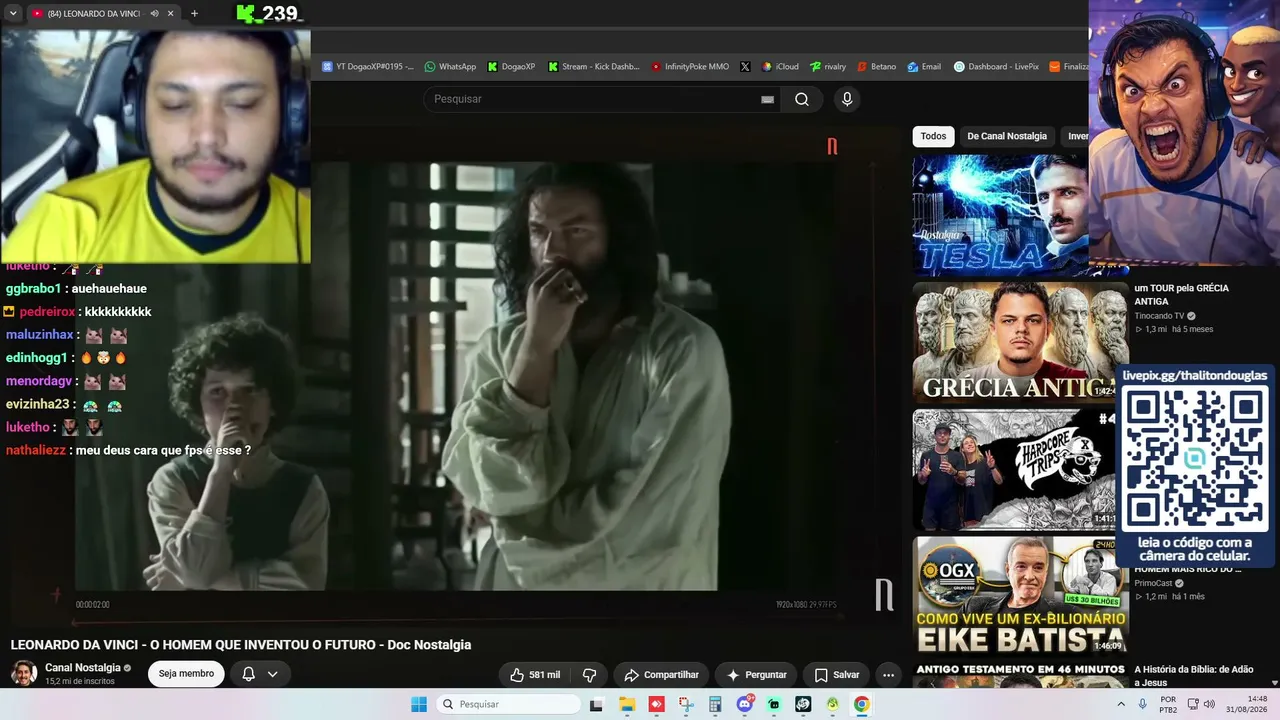Open Calculator from the taskbar
1280x720 pixels.
(x=715, y=704)
